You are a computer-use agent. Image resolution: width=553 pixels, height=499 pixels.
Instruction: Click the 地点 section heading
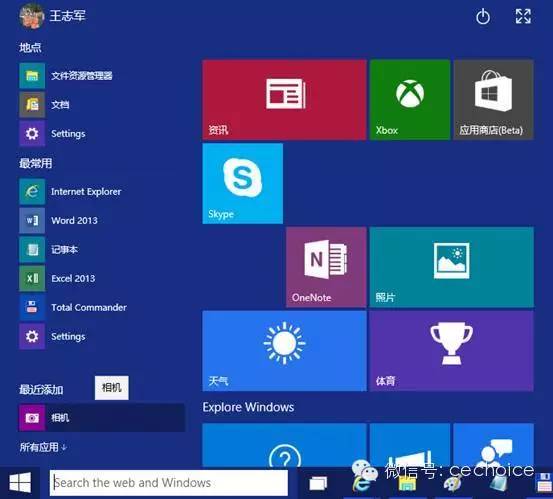[30, 47]
